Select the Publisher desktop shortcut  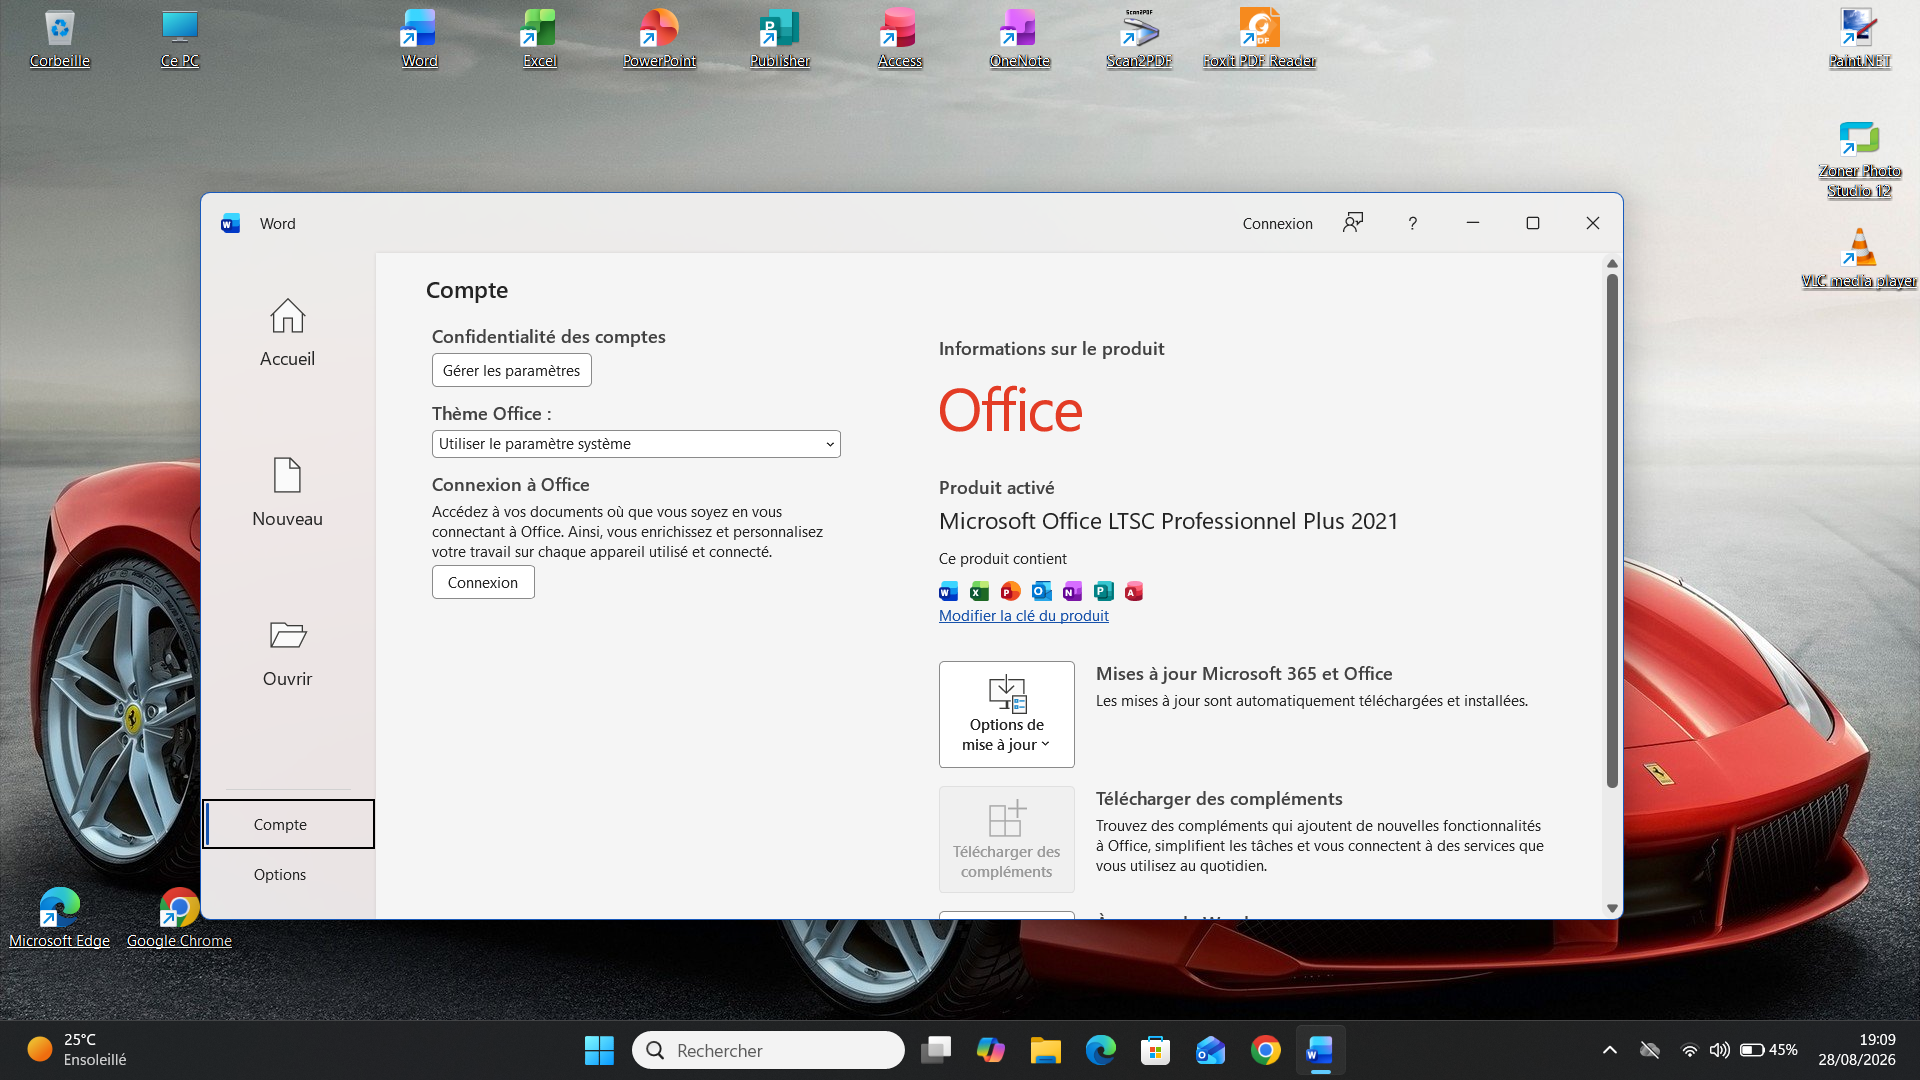[x=780, y=38]
